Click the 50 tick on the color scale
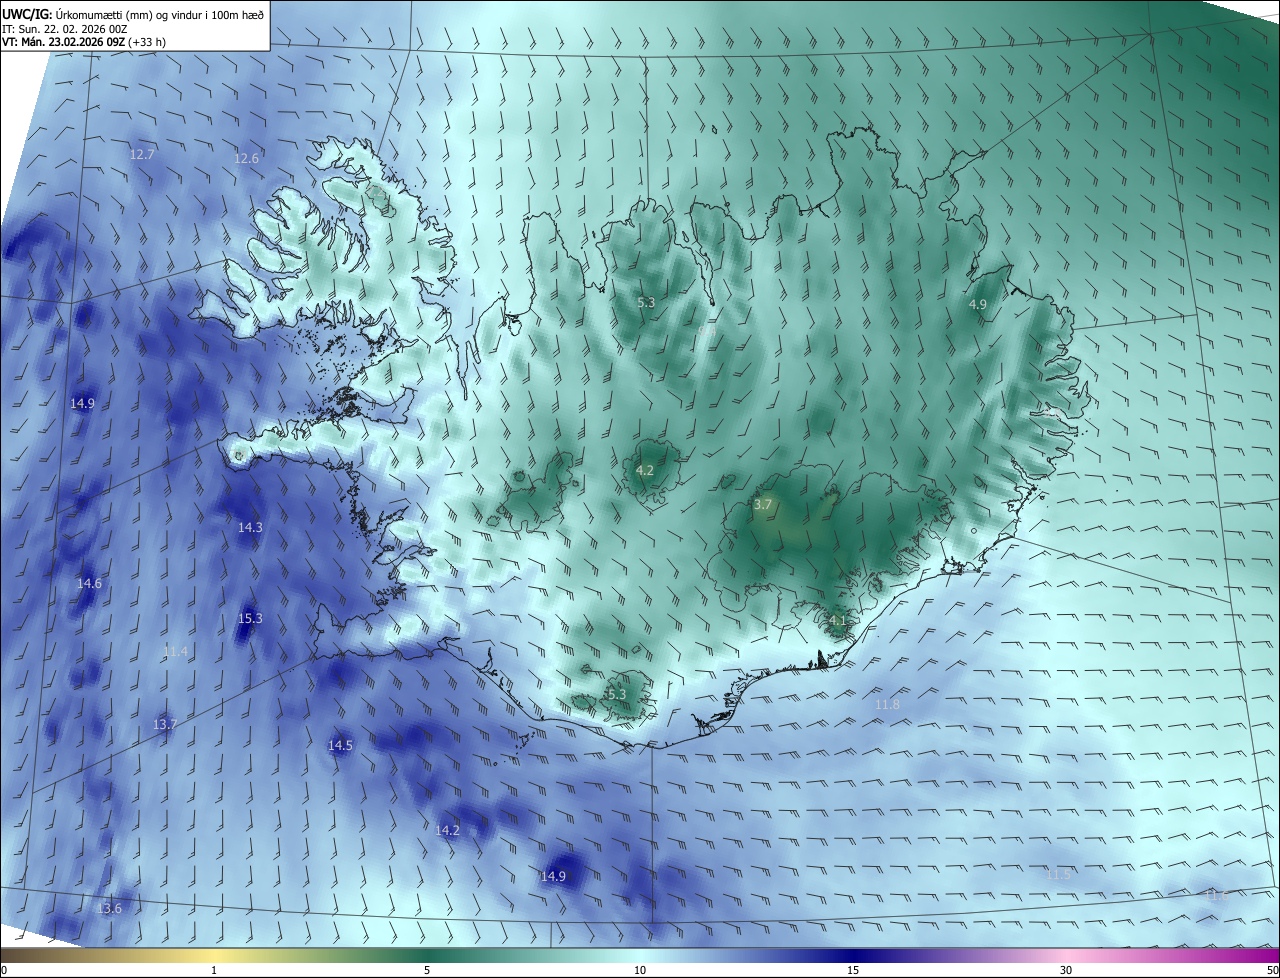The width and height of the screenshot is (1280, 978). 1272,970
